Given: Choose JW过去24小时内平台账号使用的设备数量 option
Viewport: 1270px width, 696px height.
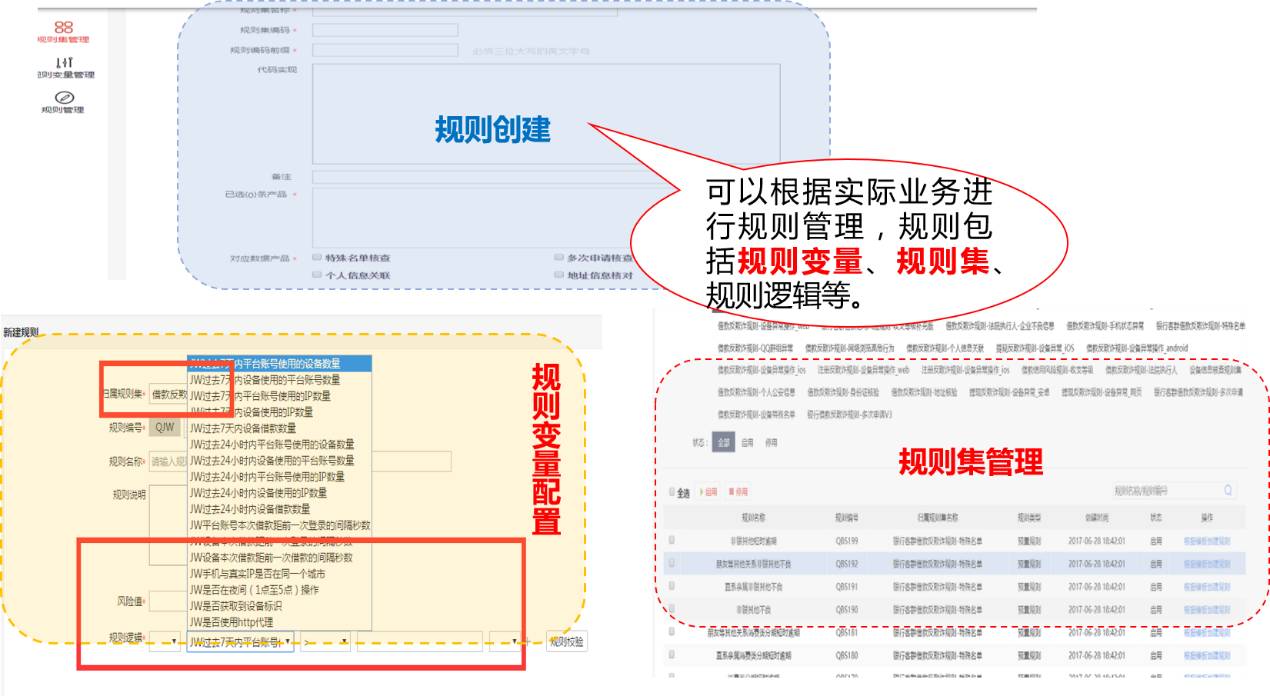Looking at the screenshot, I should point(279,444).
